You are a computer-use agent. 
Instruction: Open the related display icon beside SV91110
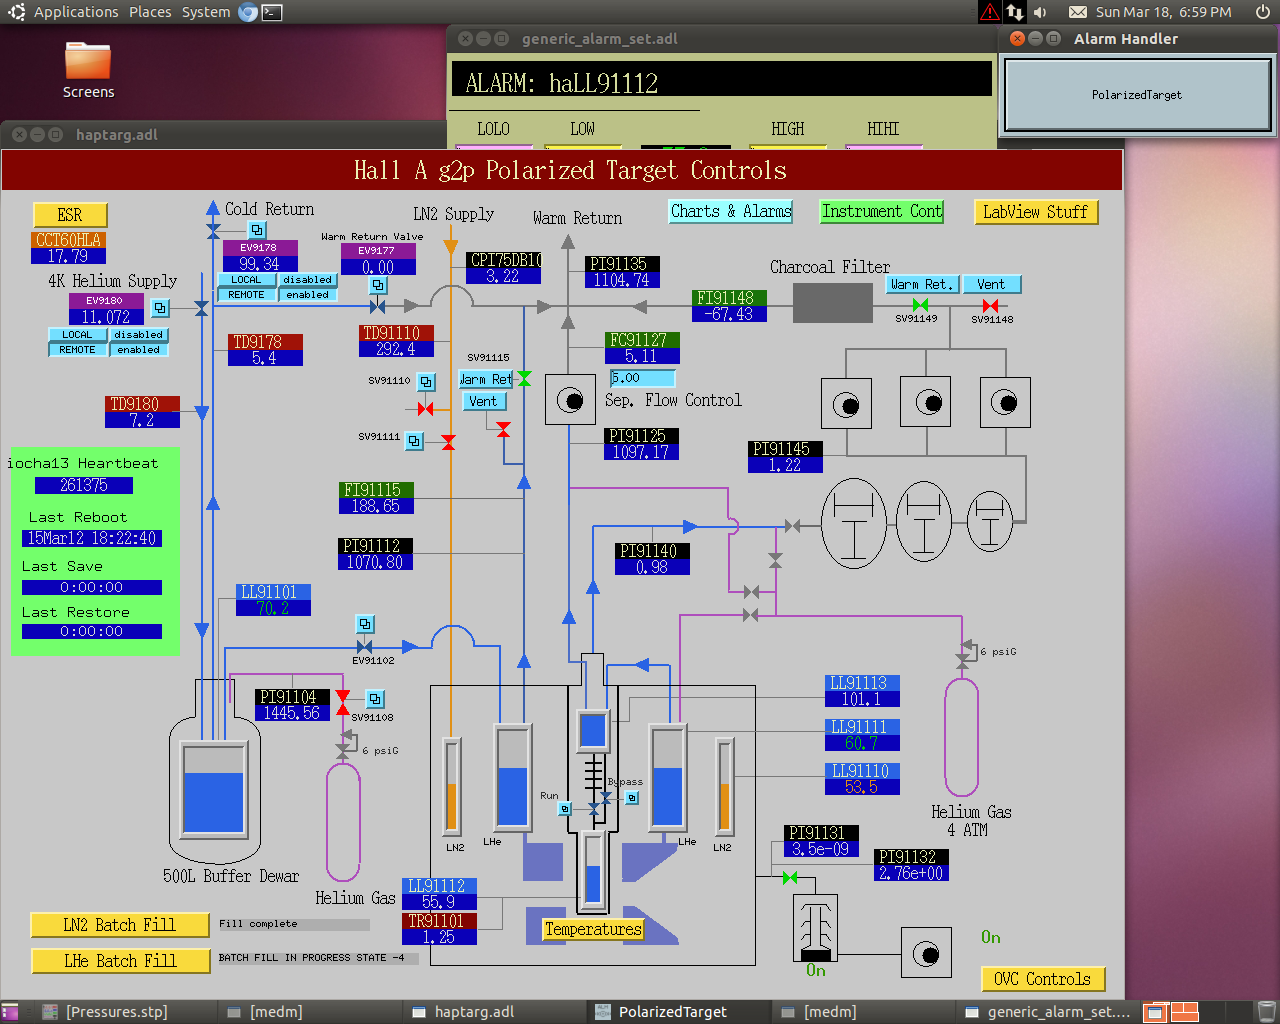(x=426, y=382)
